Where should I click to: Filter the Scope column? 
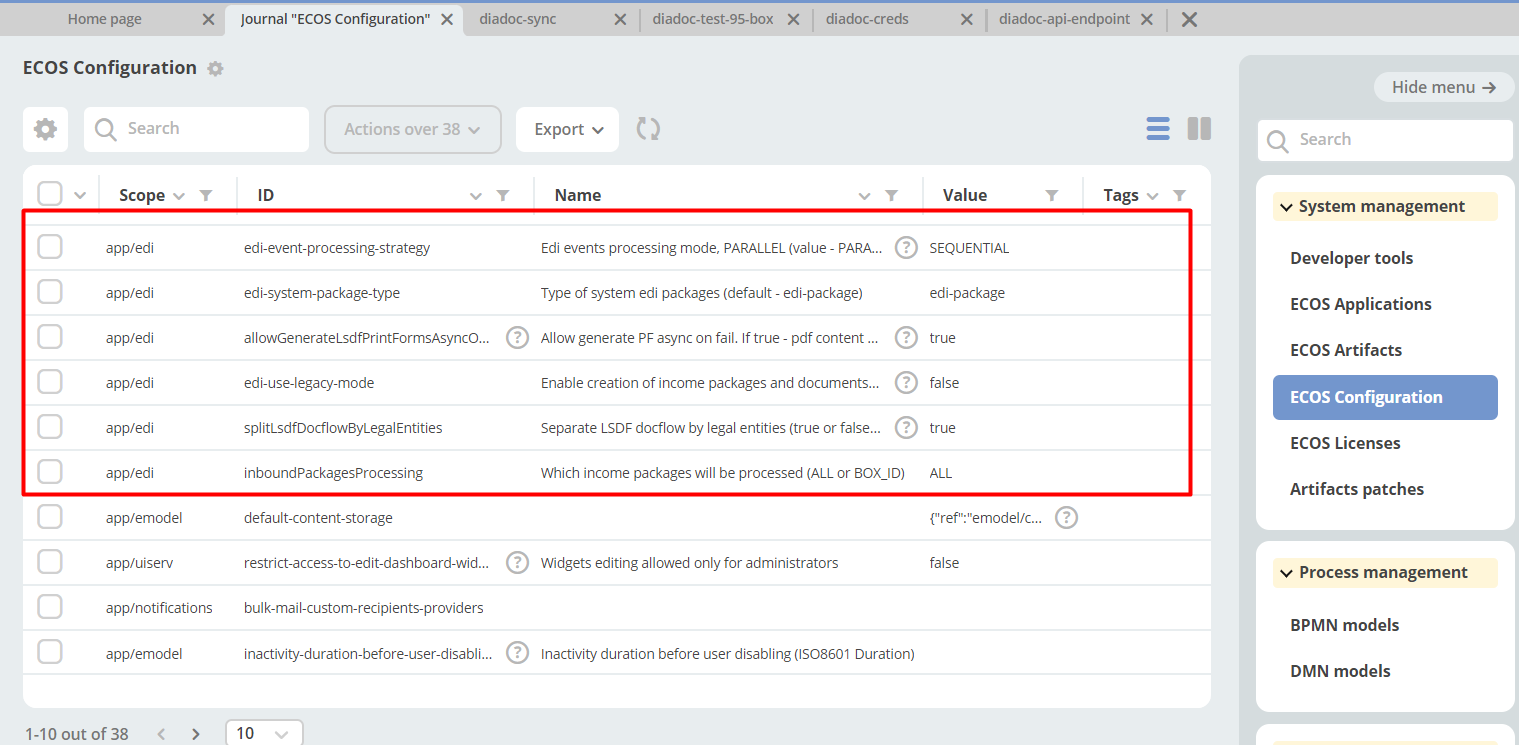pyautogui.click(x=206, y=196)
